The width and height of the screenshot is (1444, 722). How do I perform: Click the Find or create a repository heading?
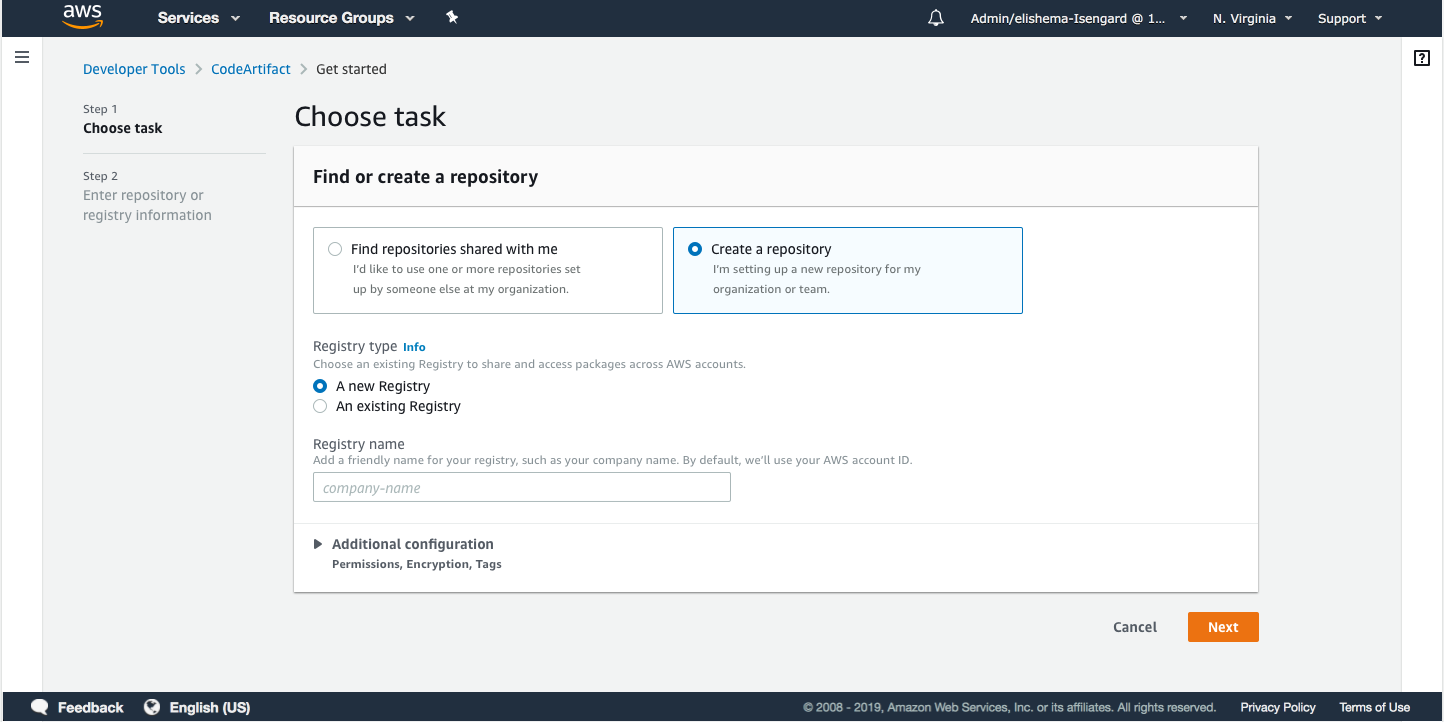pyautogui.click(x=426, y=177)
